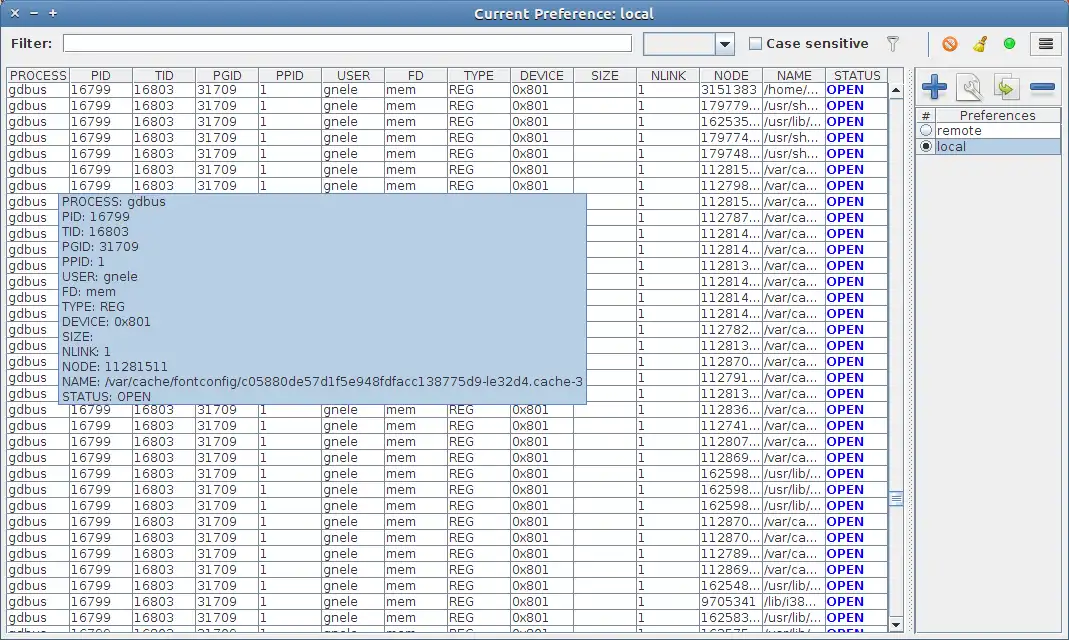Image resolution: width=1069 pixels, height=640 pixels.
Task: Click the broom icon to clear results
Action: point(979,44)
